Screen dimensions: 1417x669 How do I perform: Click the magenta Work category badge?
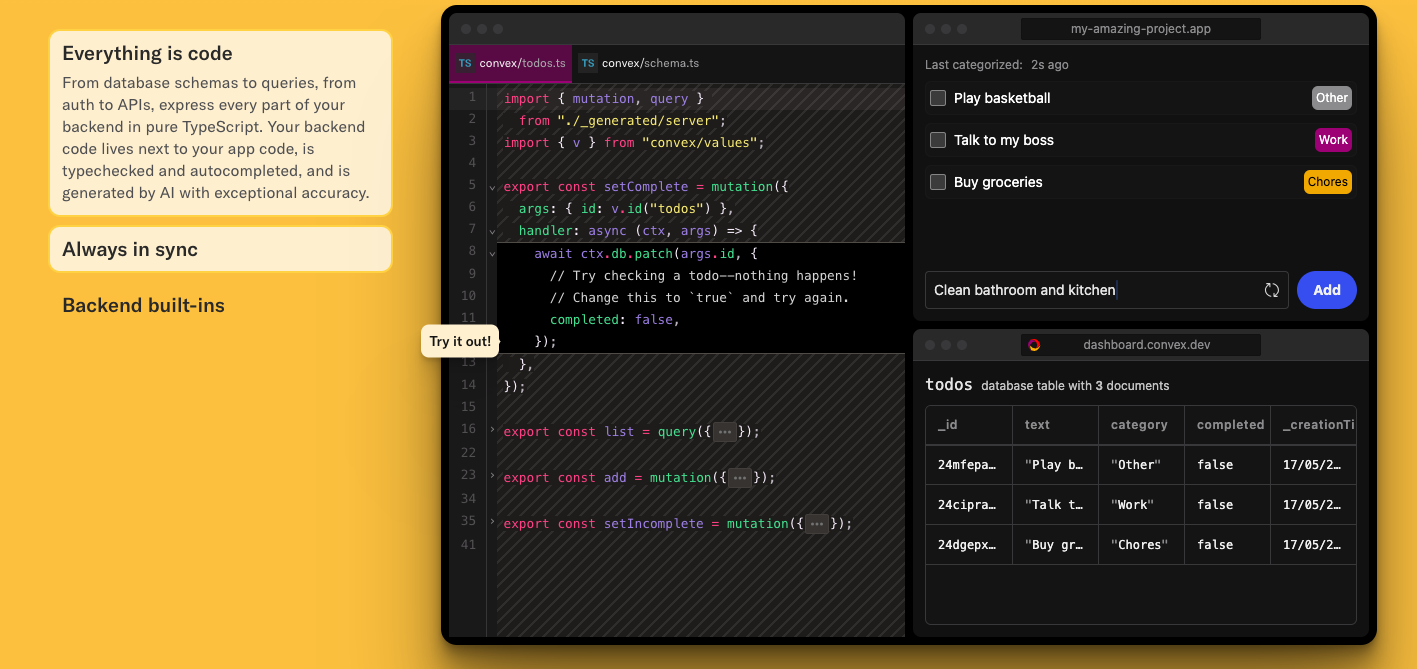1333,140
